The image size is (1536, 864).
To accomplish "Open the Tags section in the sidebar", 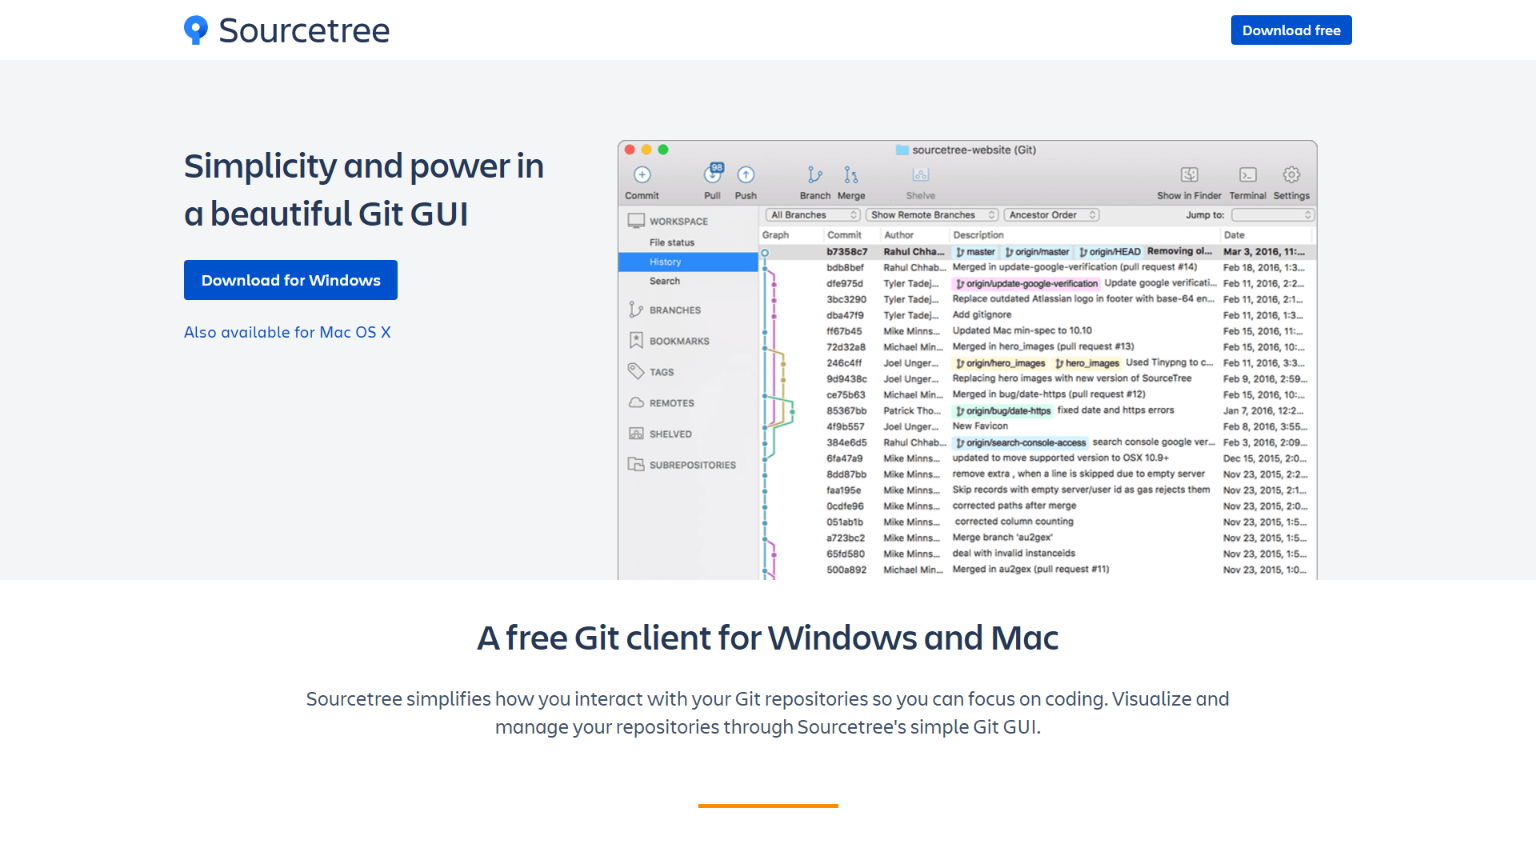I will click(x=662, y=371).
